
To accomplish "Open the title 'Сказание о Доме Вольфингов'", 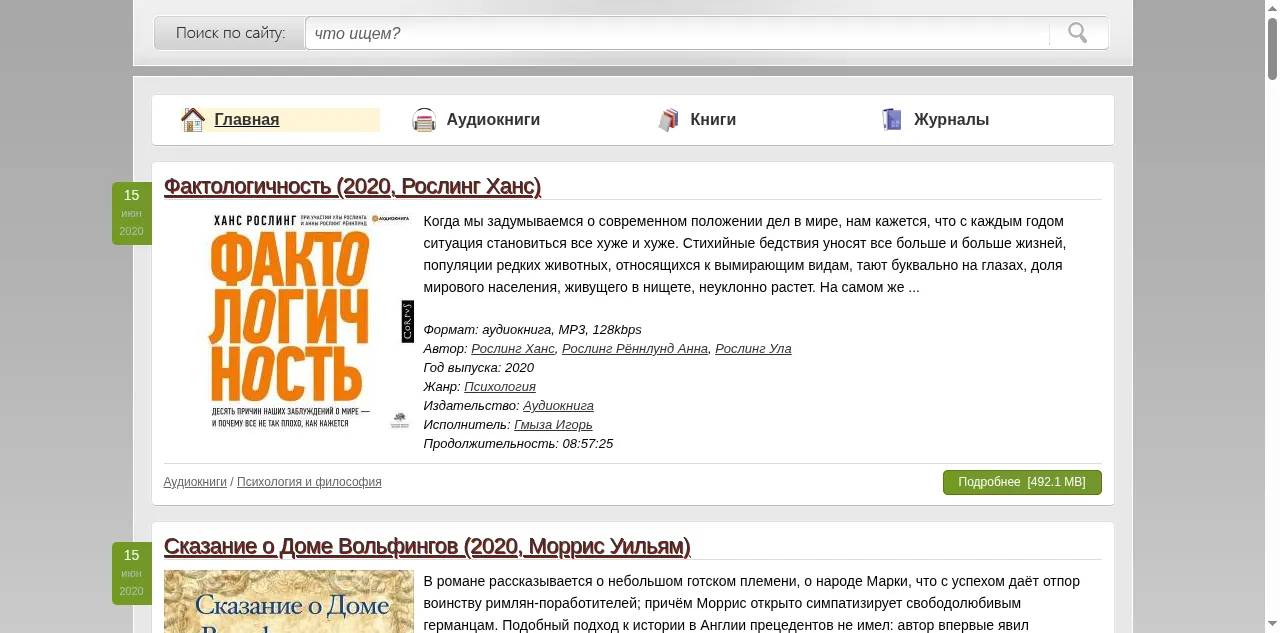I will [427, 546].
